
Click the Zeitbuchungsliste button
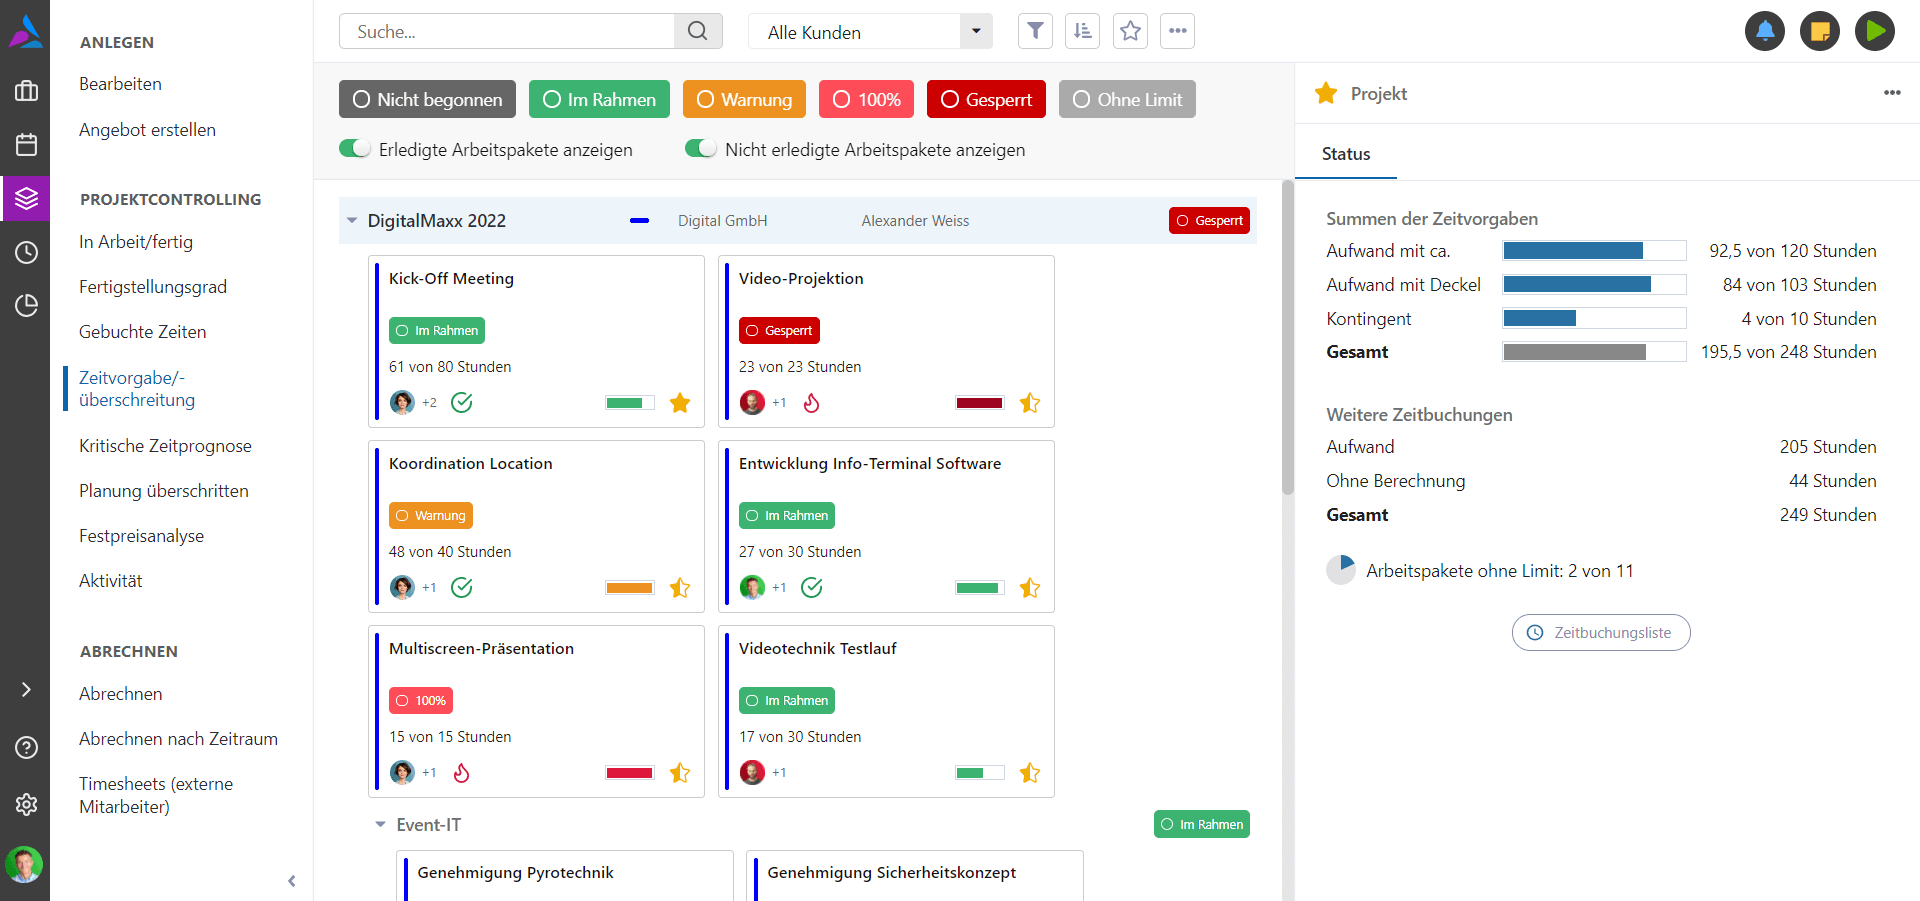[1600, 633]
